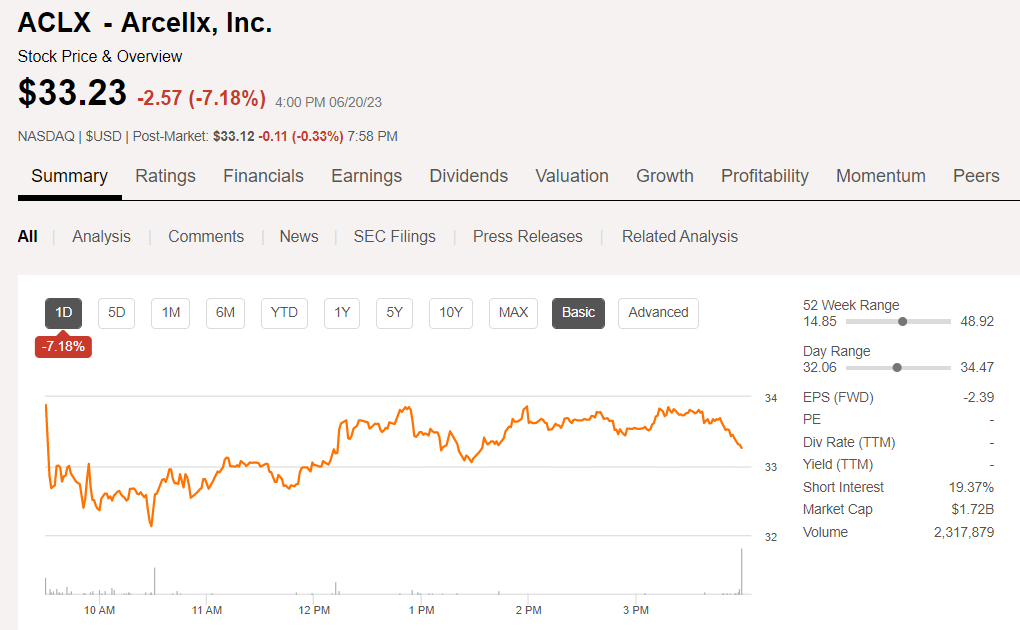The width and height of the screenshot is (1020, 630).
Task: Go to the Valuation tab
Action: 572,176
